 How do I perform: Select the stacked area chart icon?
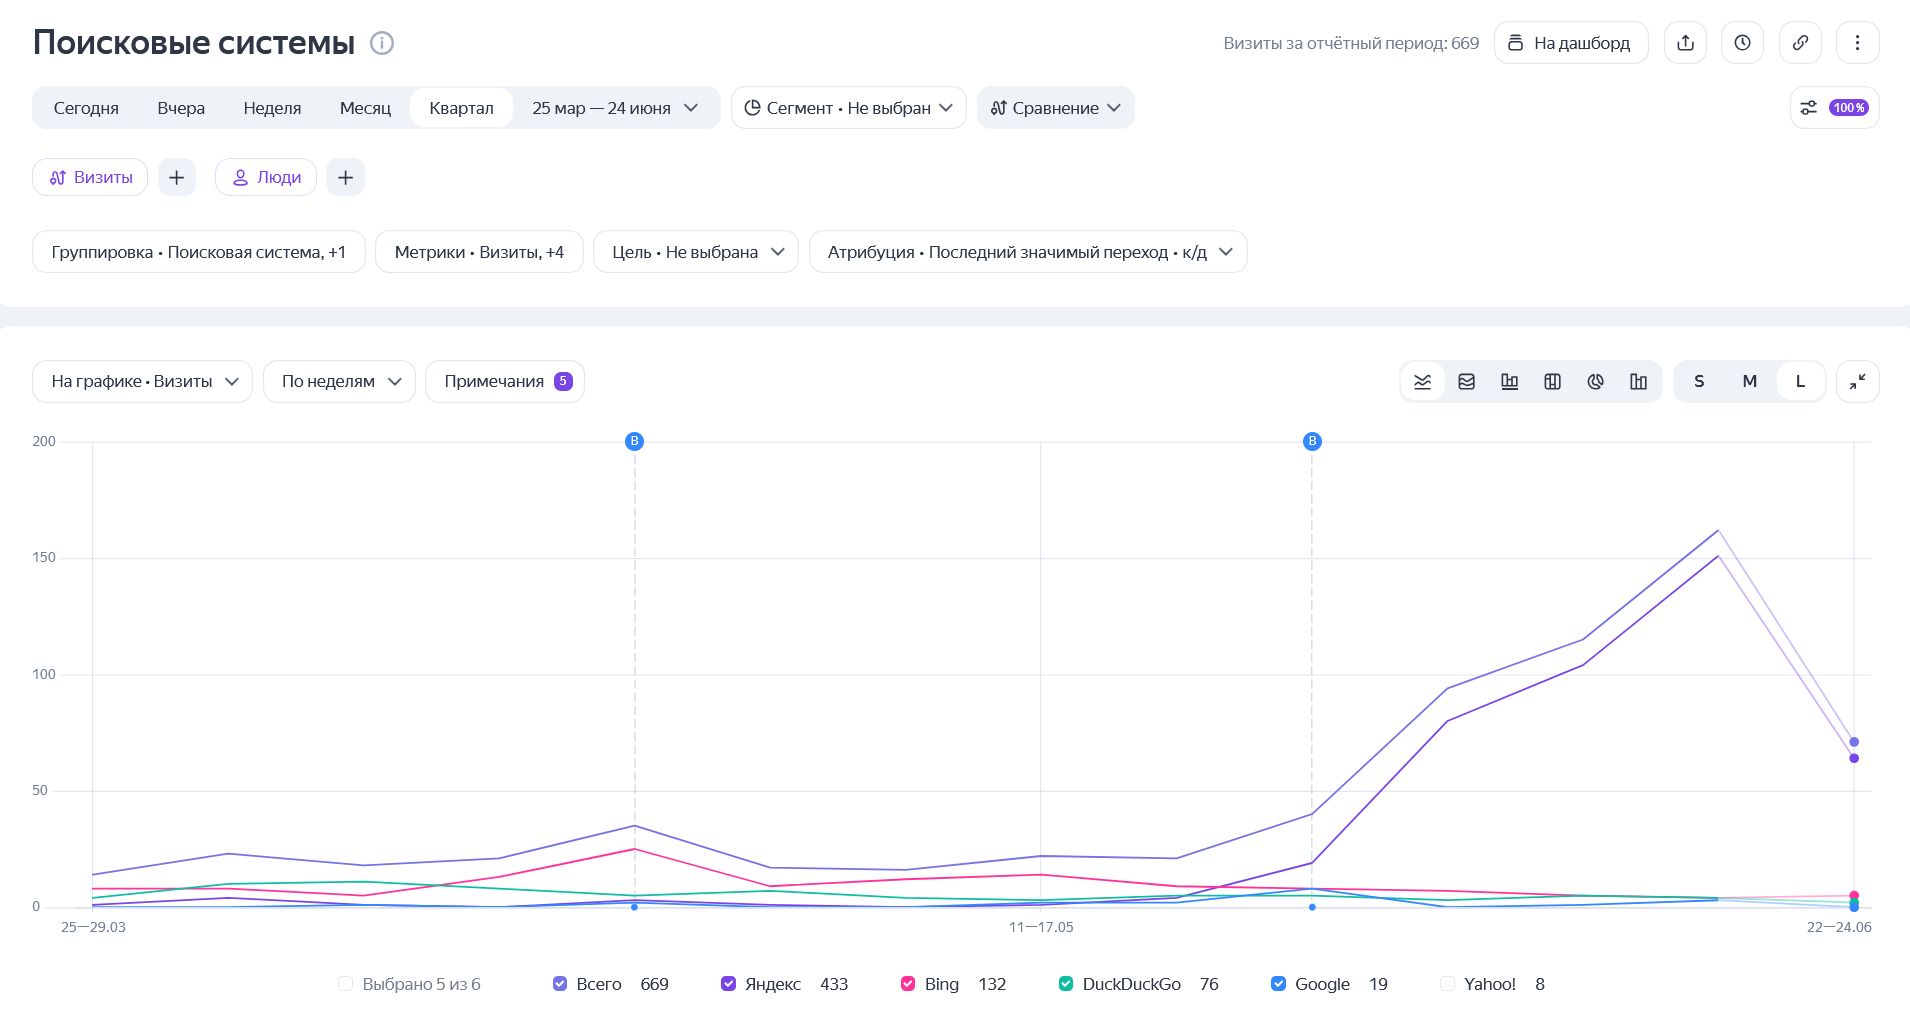(1466, 381)
